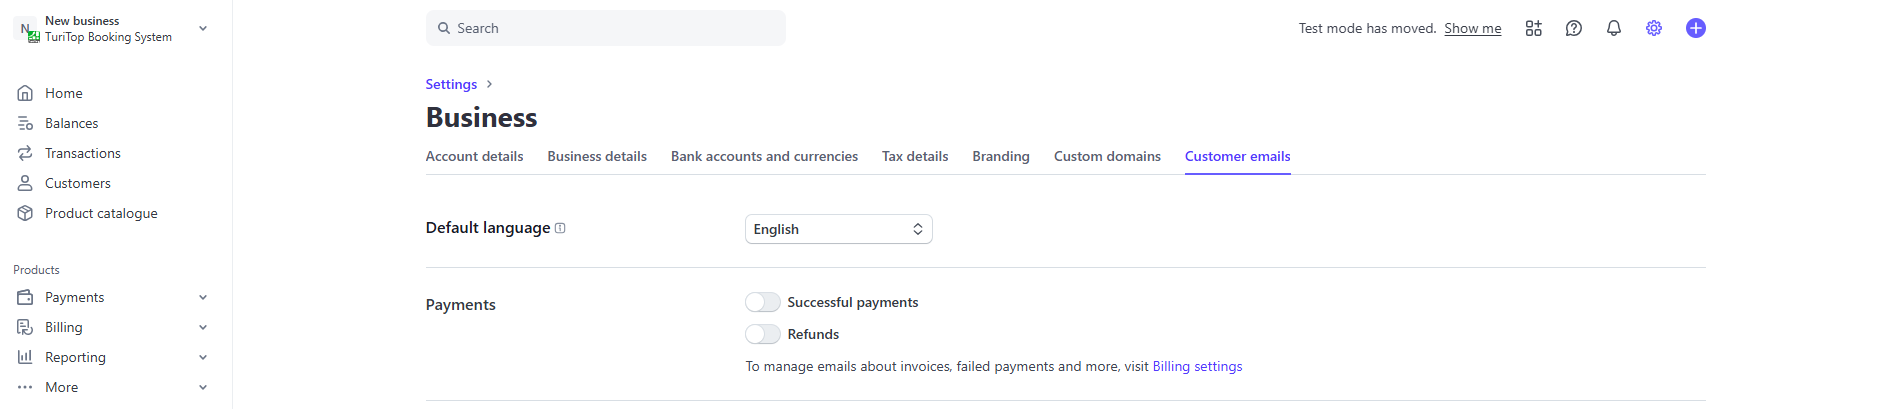Select the Customer emails tab

[1237, 156]
